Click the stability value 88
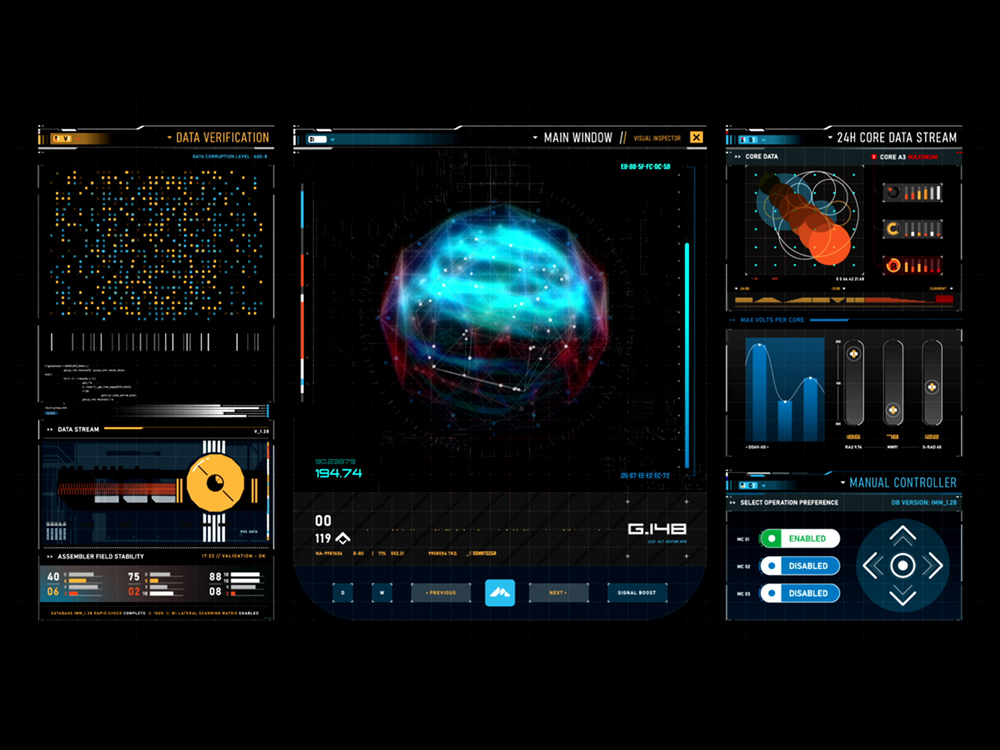The width and height of the screenshot is (1000, 750). coord(215,577)
